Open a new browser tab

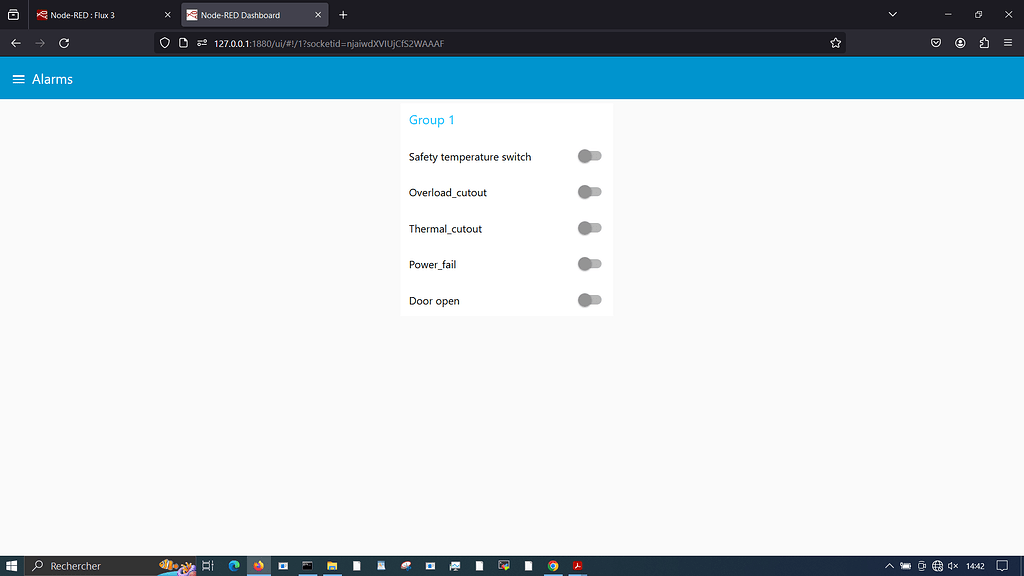(343, 14)
